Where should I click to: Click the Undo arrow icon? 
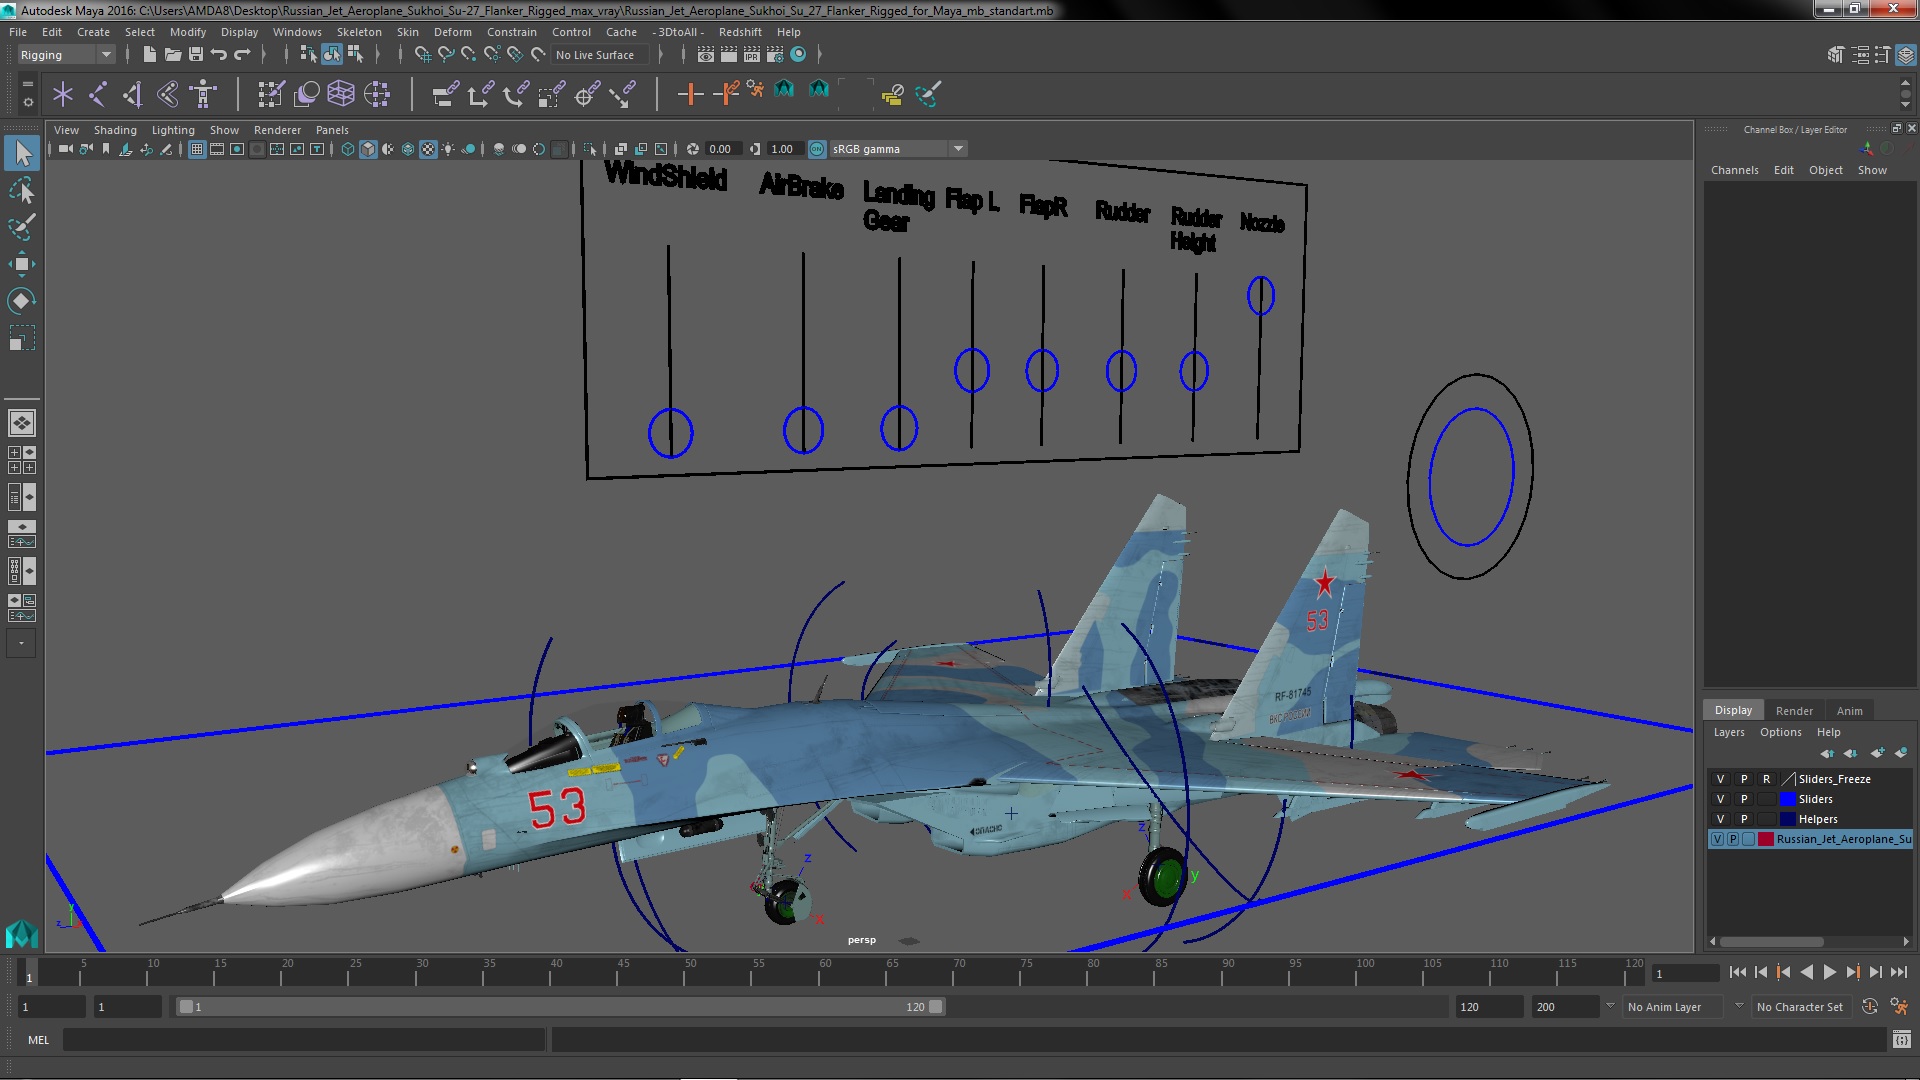click(x=219, y=54)
